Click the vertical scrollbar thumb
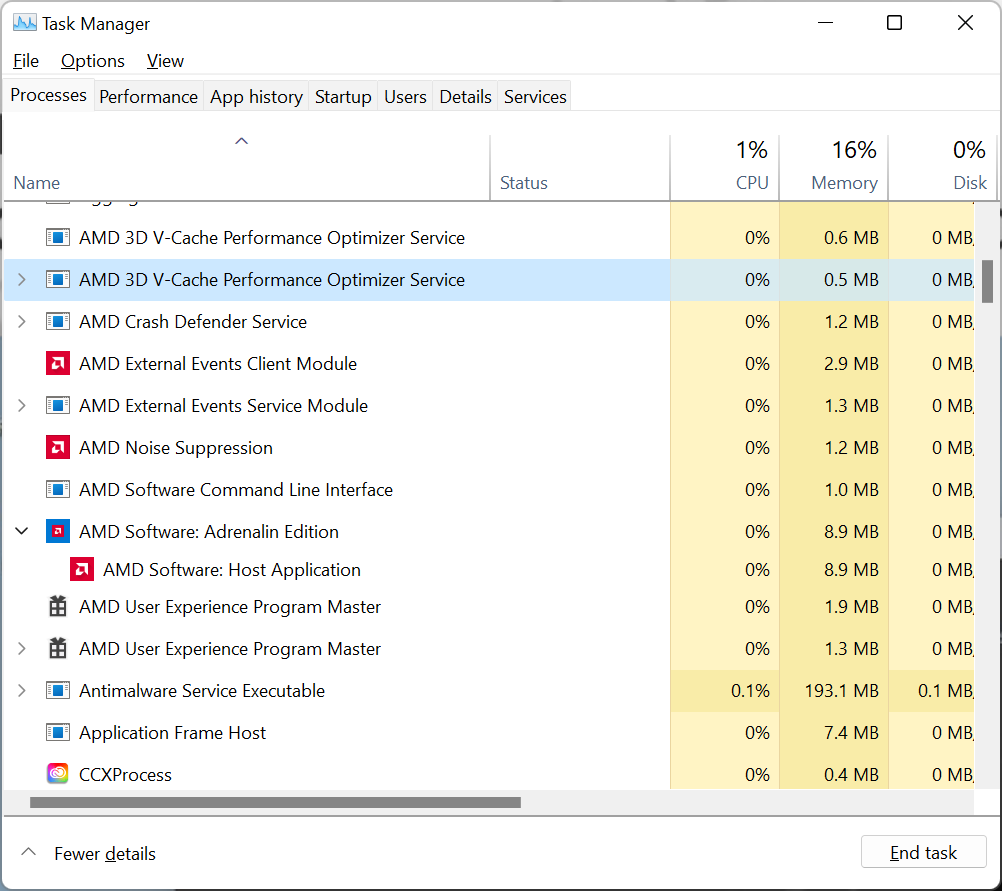This screenshot has height=891, width=1002. click(988, 281)
